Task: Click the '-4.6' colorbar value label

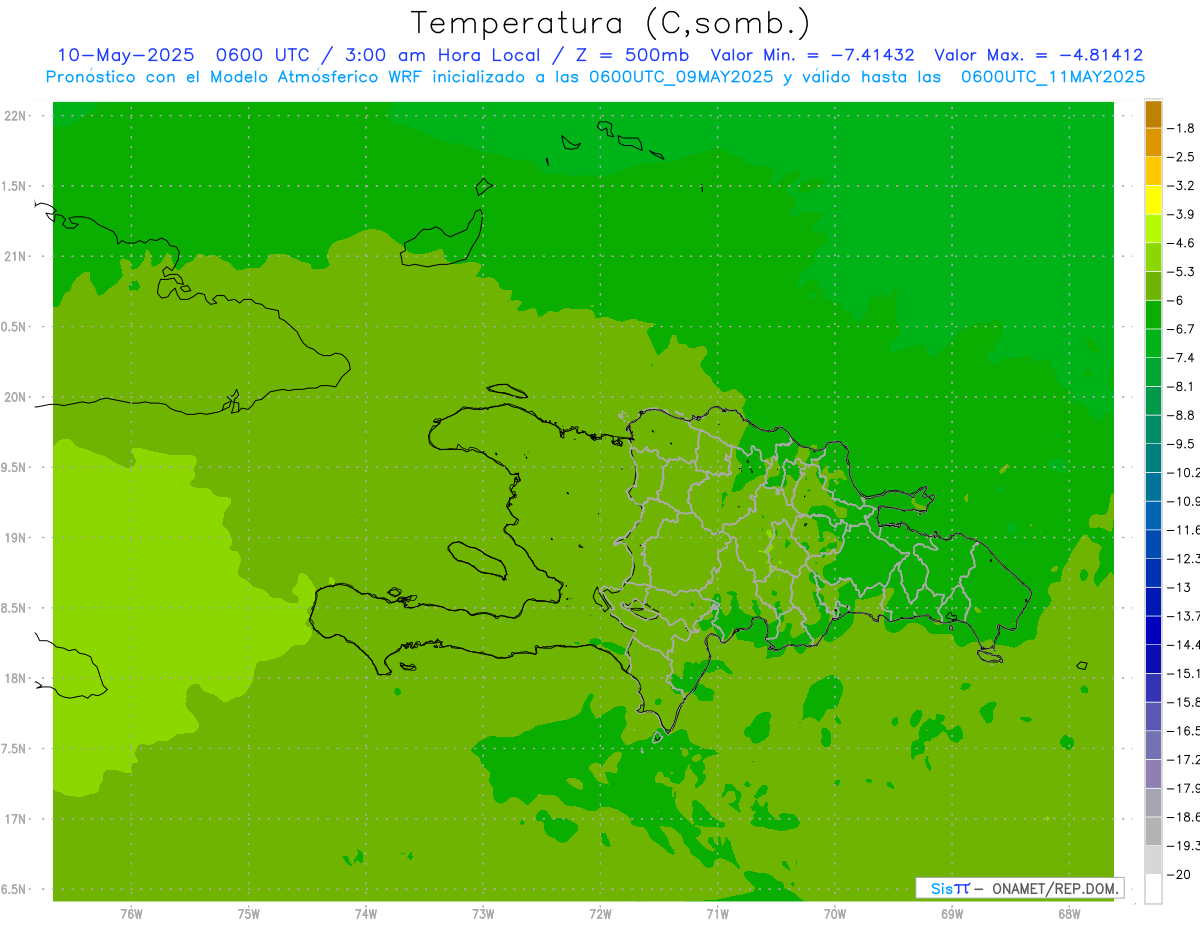Action: click(x=1181, y=243)
